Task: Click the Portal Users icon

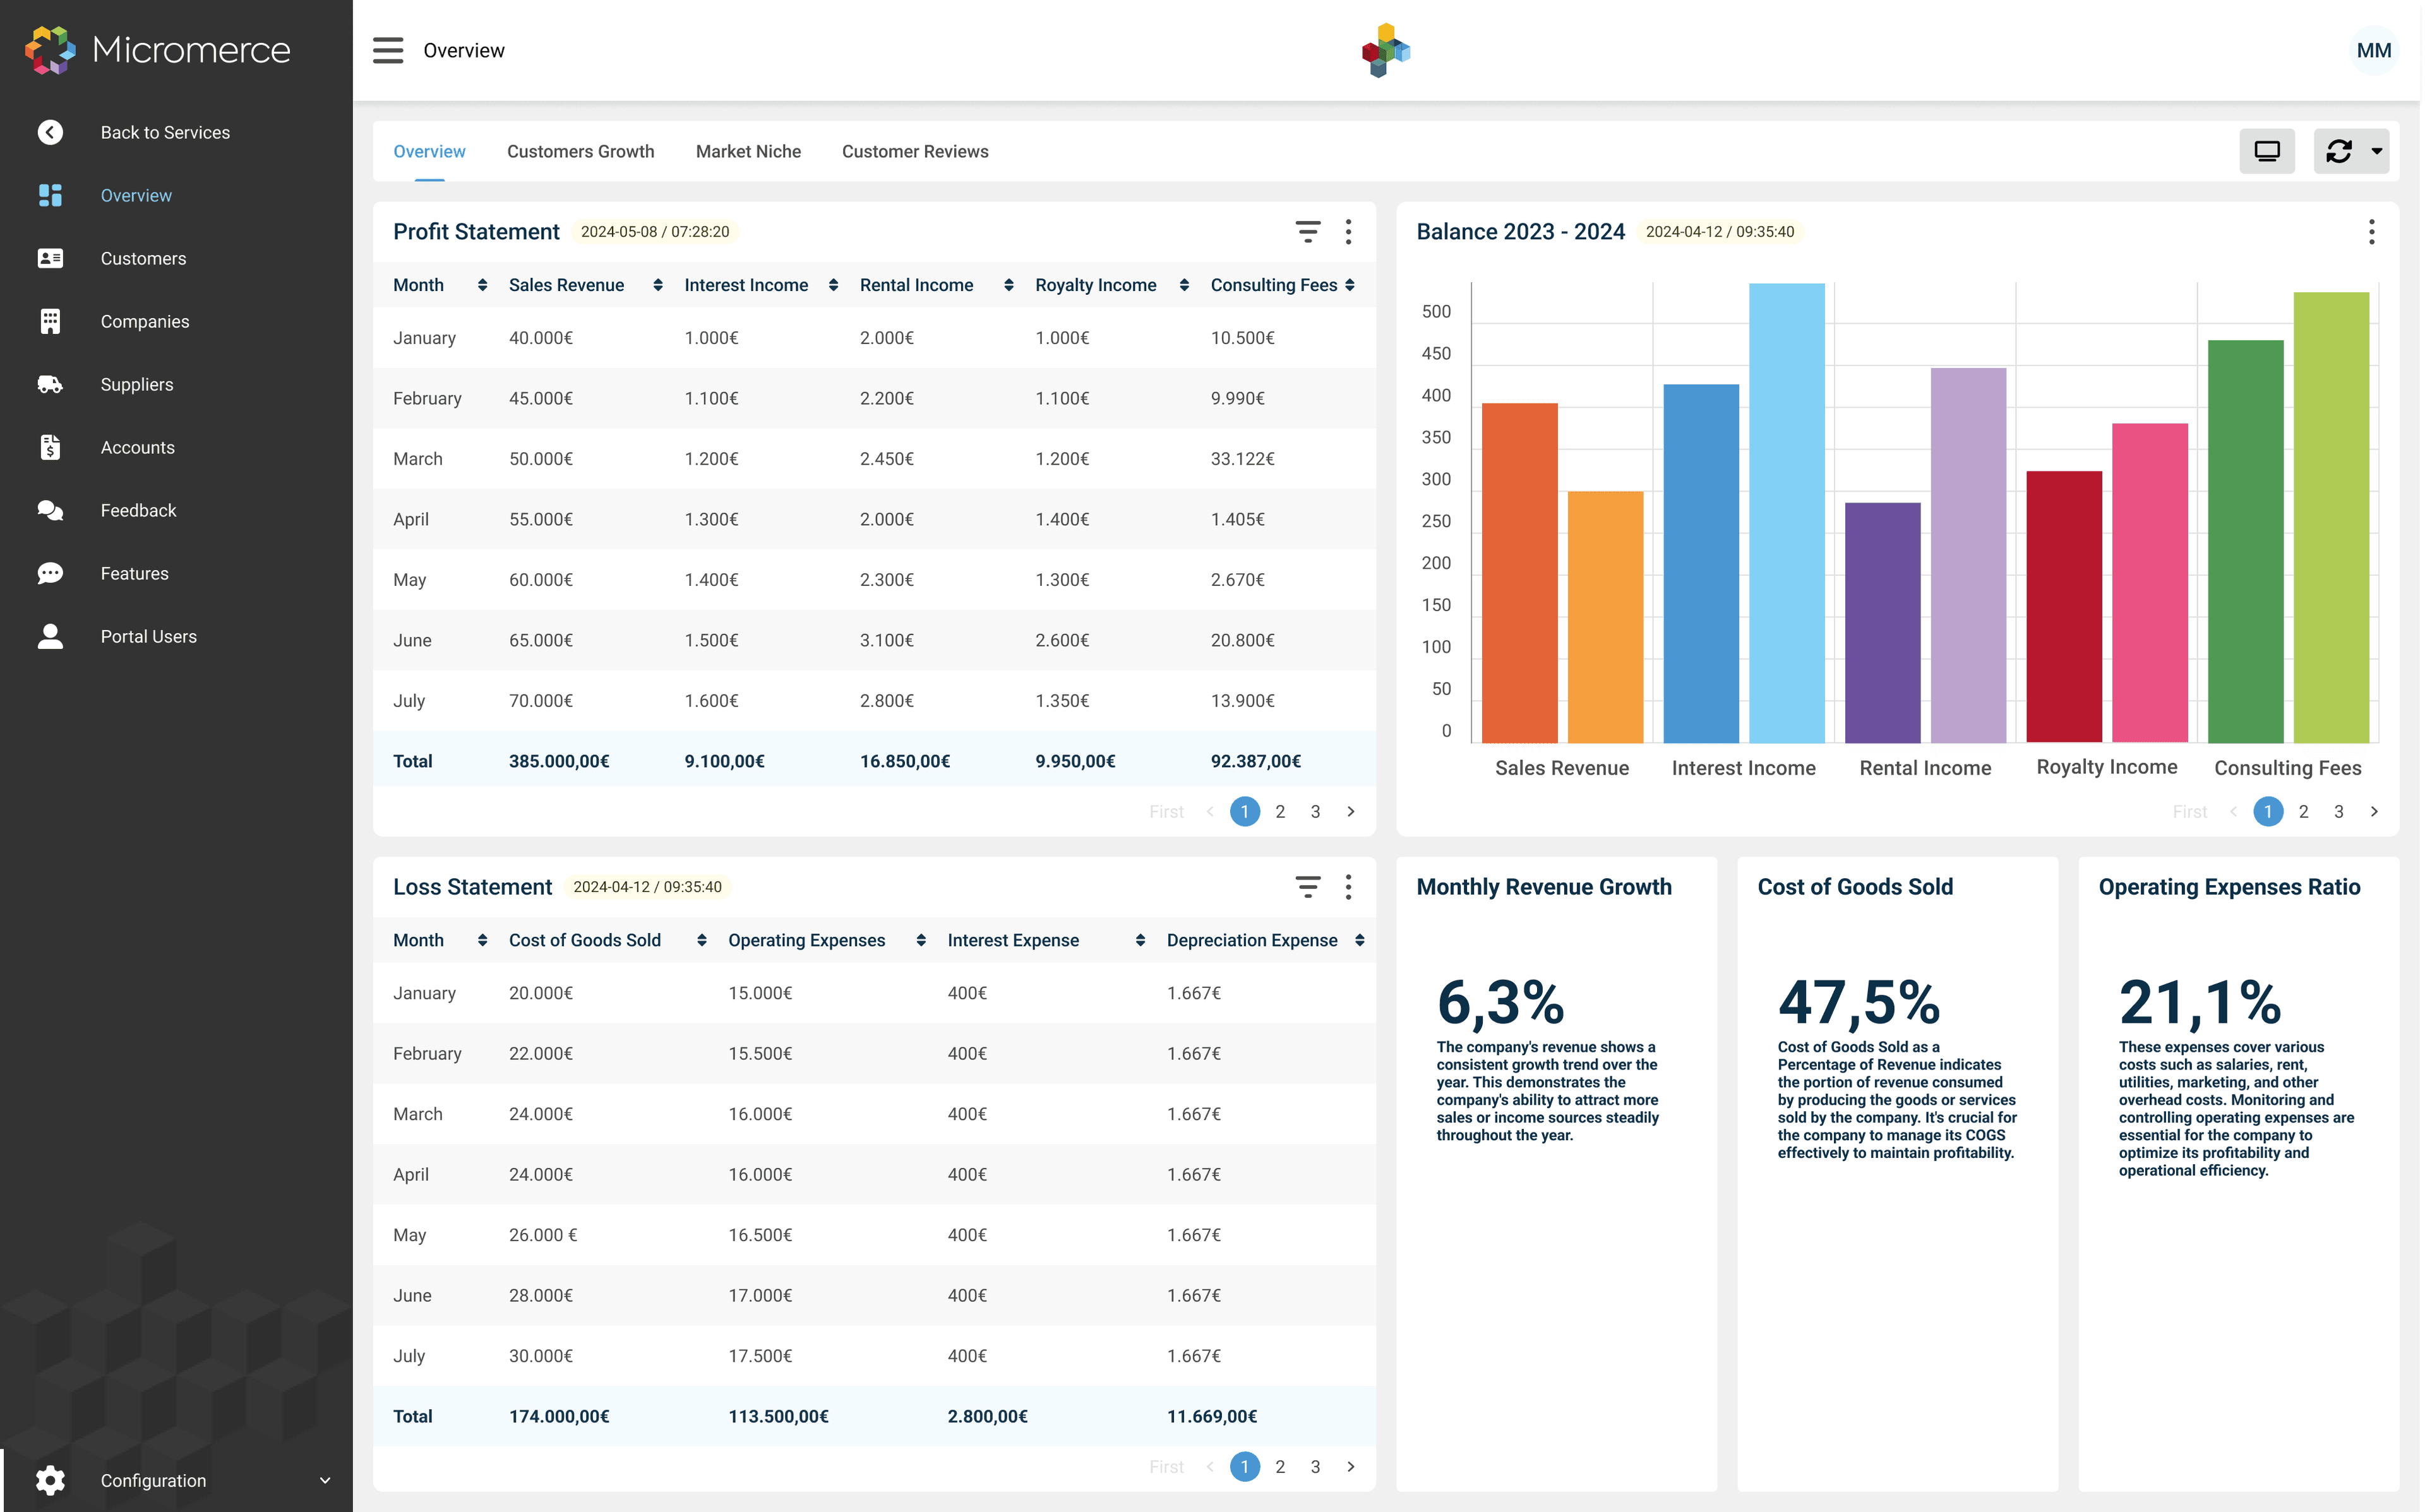Action: pyautogui.click(x=50, y=636)
